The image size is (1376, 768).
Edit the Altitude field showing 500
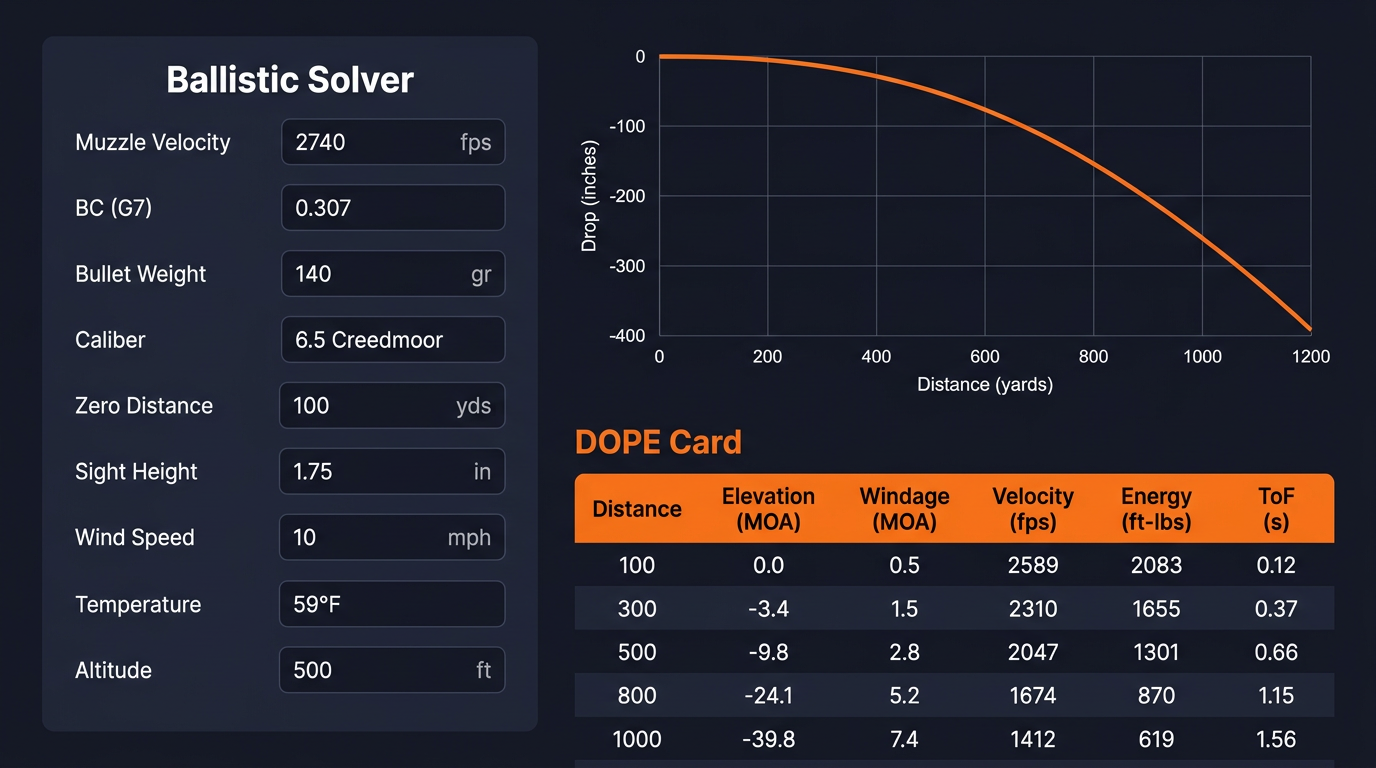point(392,670)
